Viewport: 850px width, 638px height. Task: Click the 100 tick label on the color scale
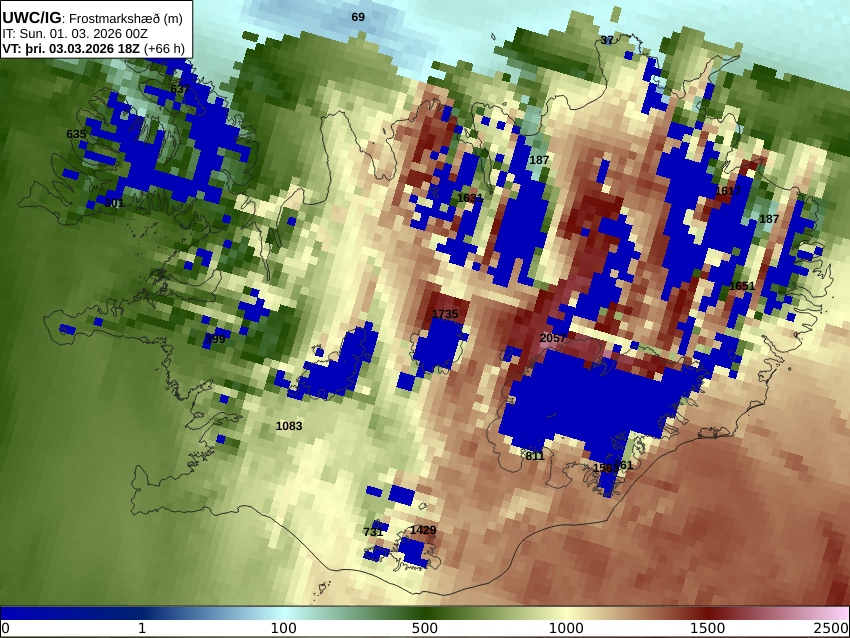click(284, 628)
